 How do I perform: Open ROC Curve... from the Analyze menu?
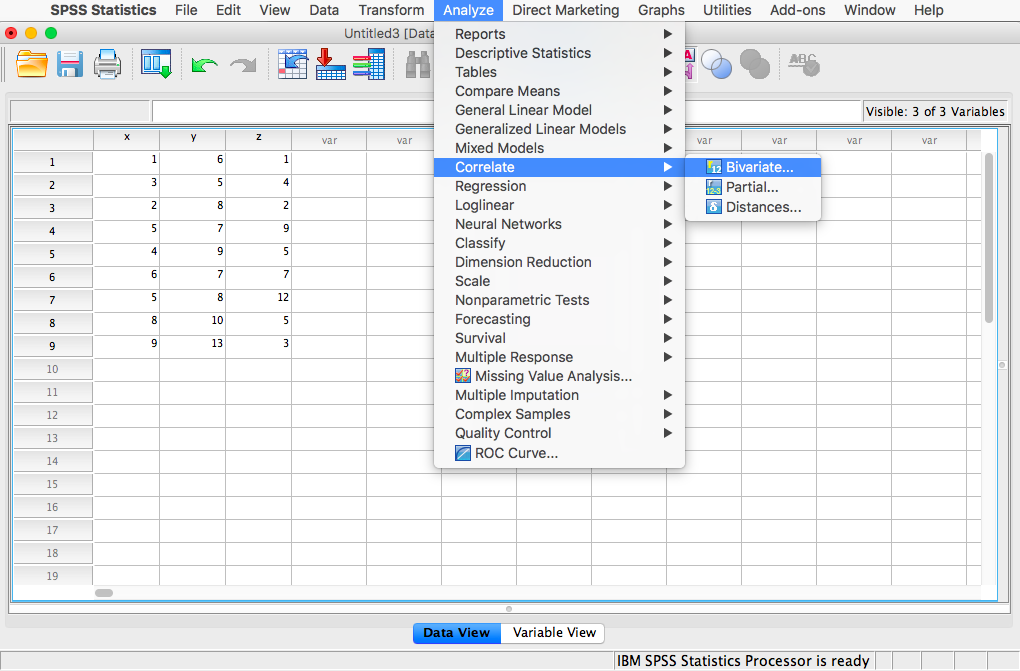coord(559,453)
